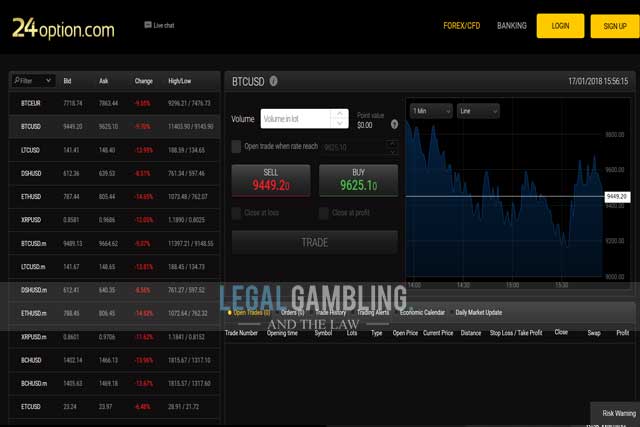Switch to Orders tab

292,313
